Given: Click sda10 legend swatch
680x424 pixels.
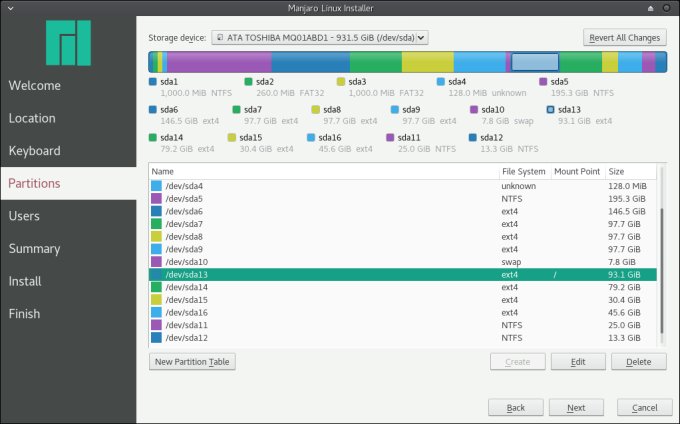Looking at the screenshot, I should click(474, 110).
